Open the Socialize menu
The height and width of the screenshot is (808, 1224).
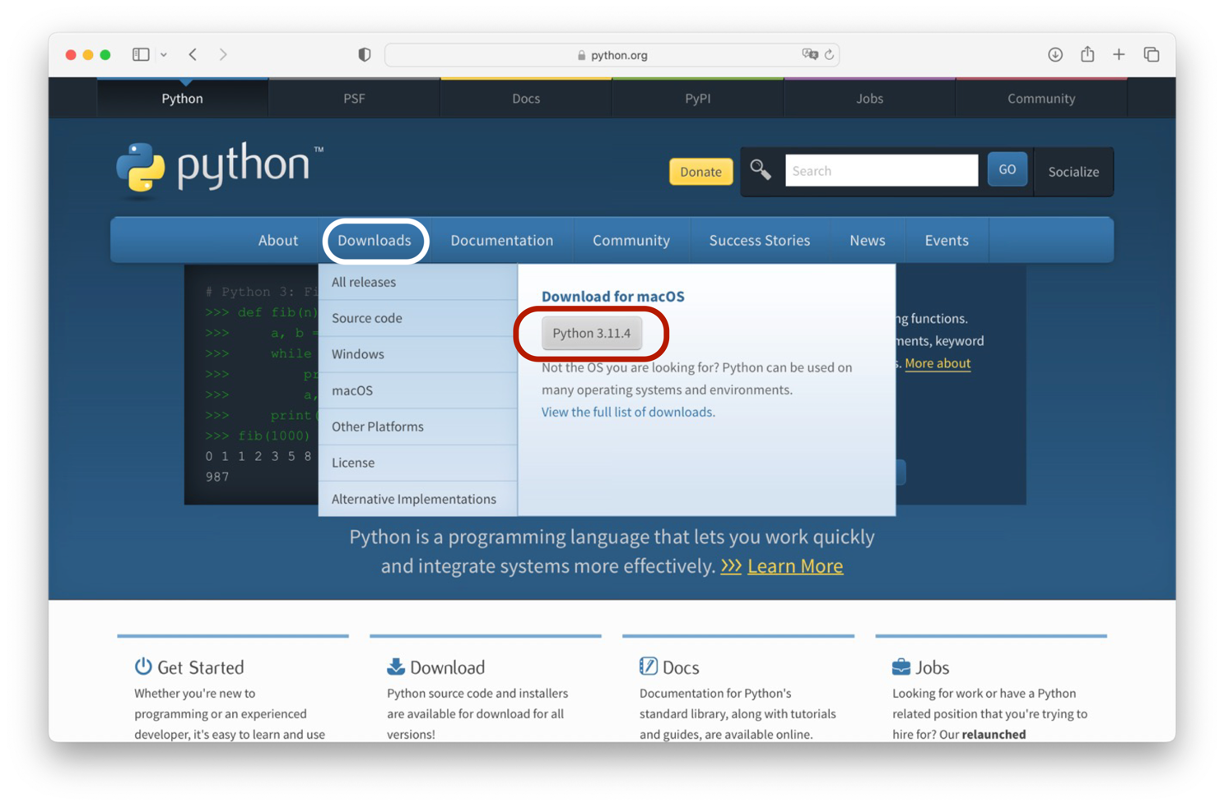tap(1073, 172)
